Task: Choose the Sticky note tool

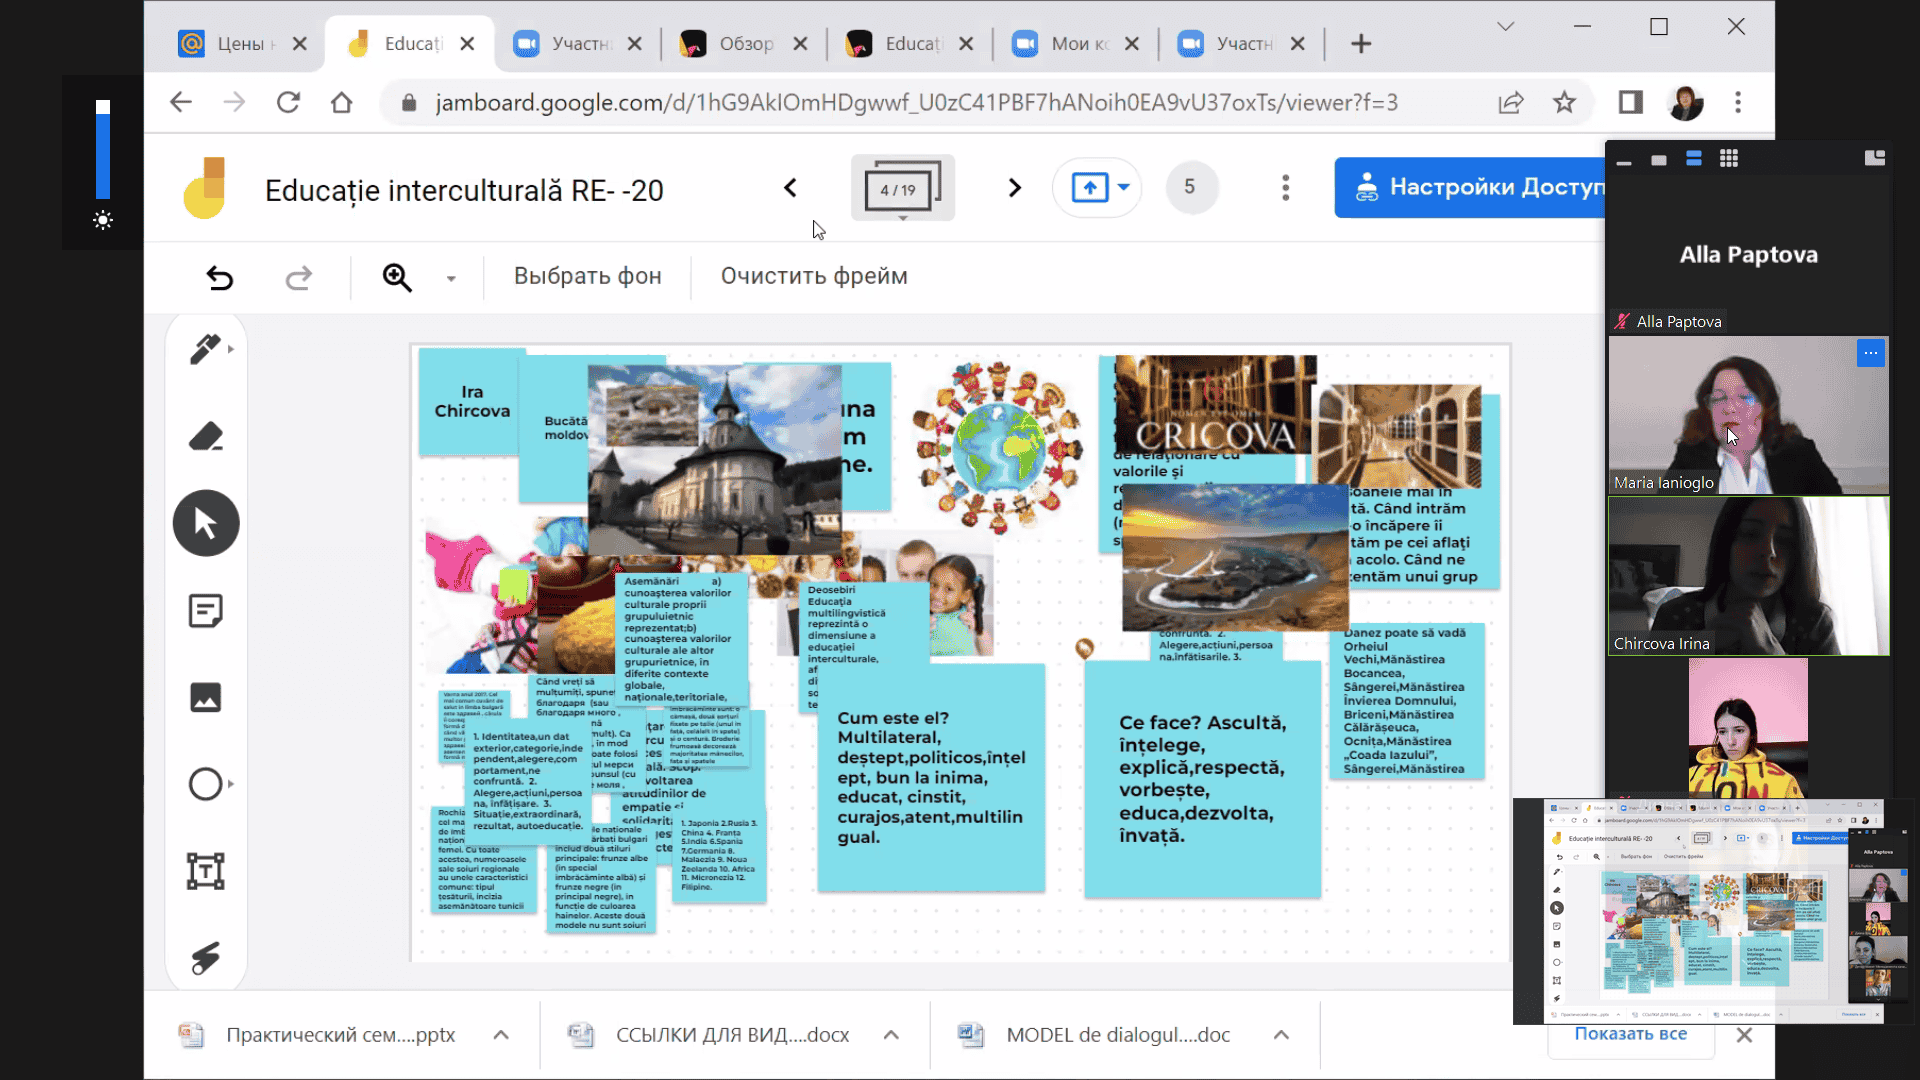Action: [205, 610]
